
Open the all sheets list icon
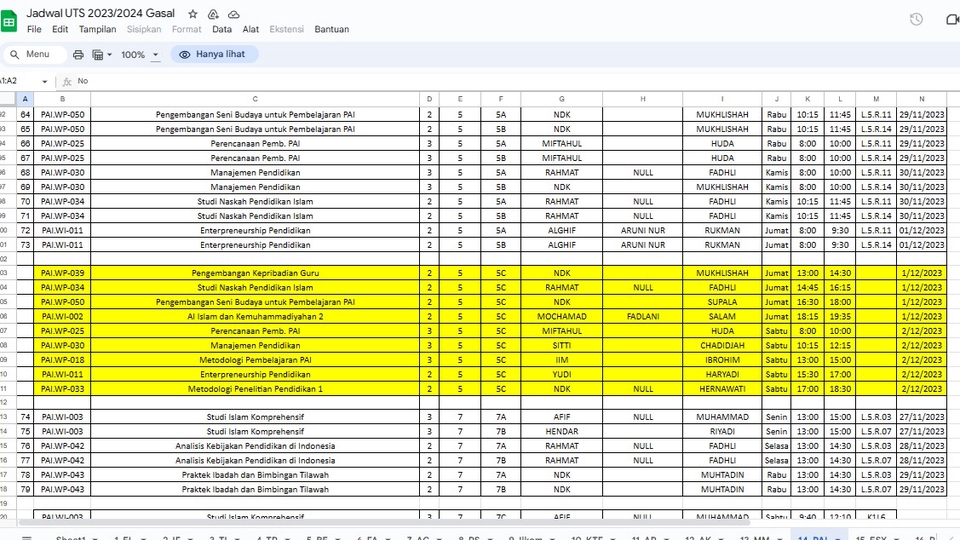[27, 538]
